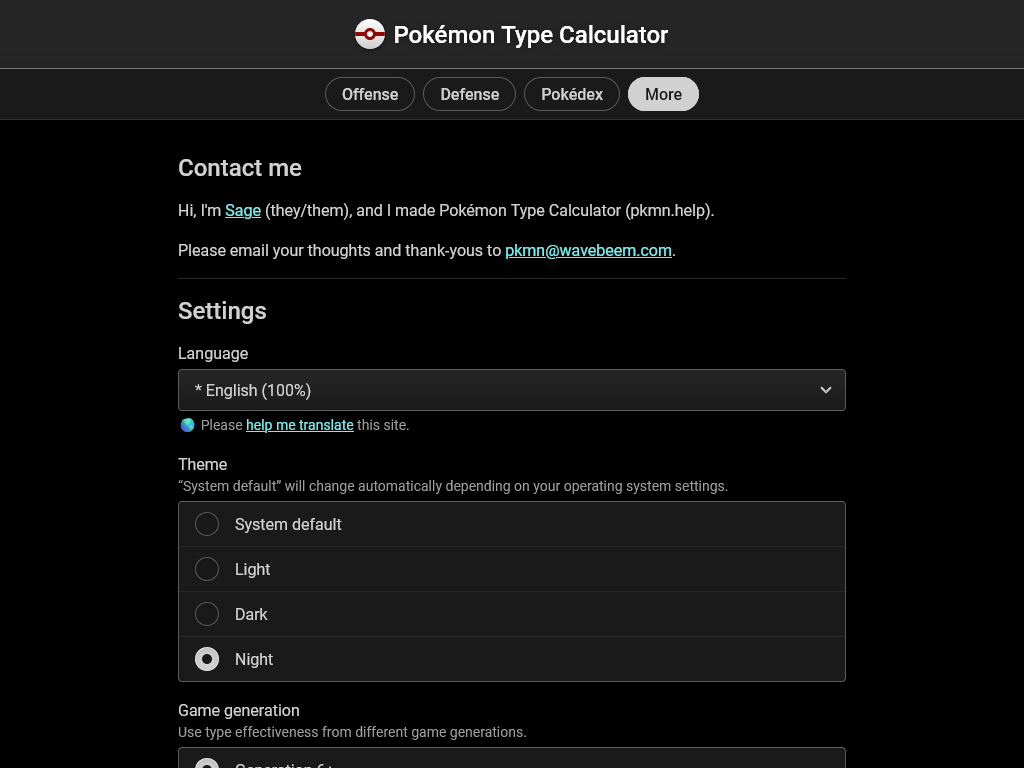Image resolution: width=1024 pixels, height=768 pixels.
Task: Follow the help me translate link
Action: coord(300,425)
